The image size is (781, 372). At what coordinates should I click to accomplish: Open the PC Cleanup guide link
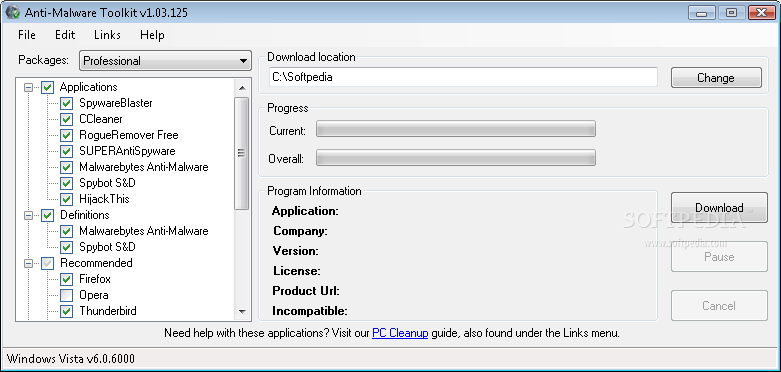pos(400,333)
